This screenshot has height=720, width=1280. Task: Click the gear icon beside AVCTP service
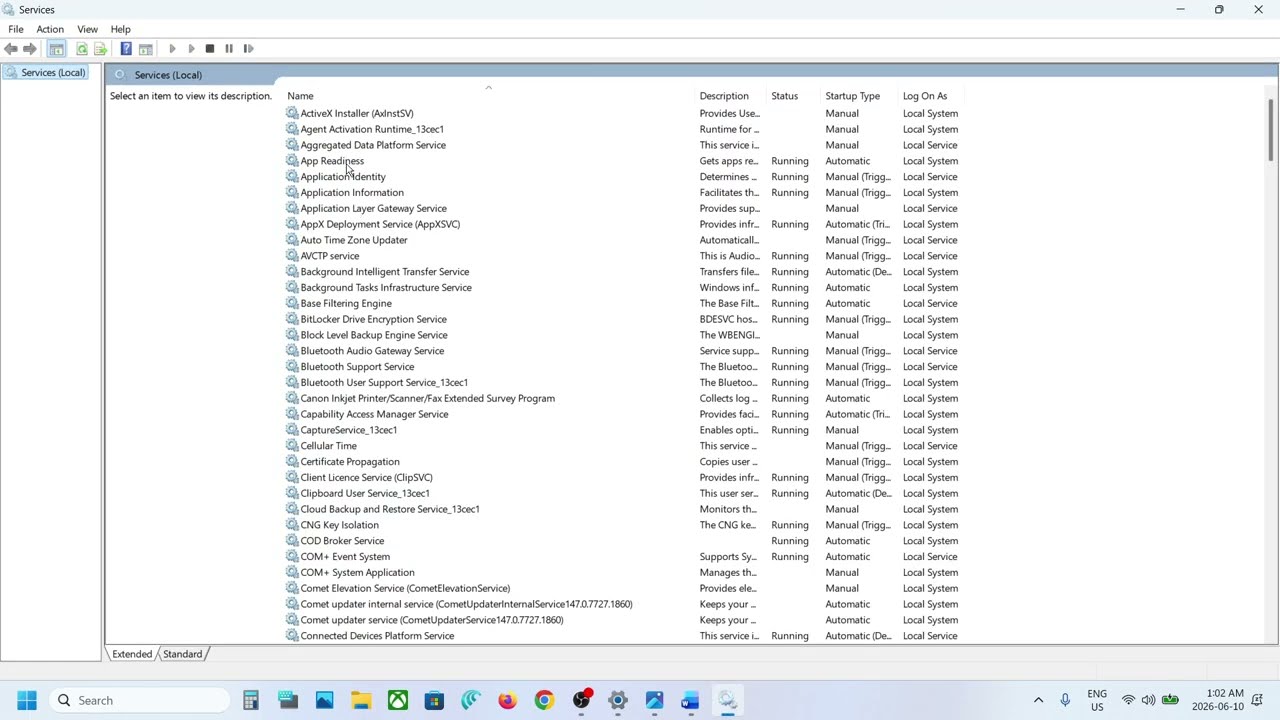tap(292, 256)
